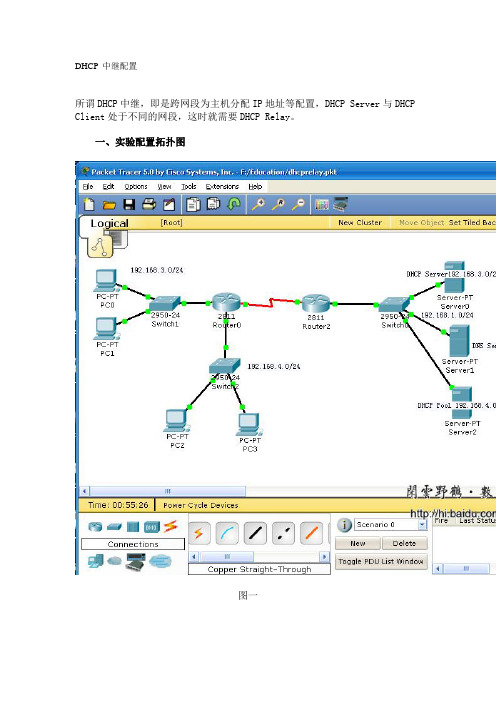Screen dimensions: 496x702
Task: Select the Switch2 device icon
Action: tap(224, 366)
